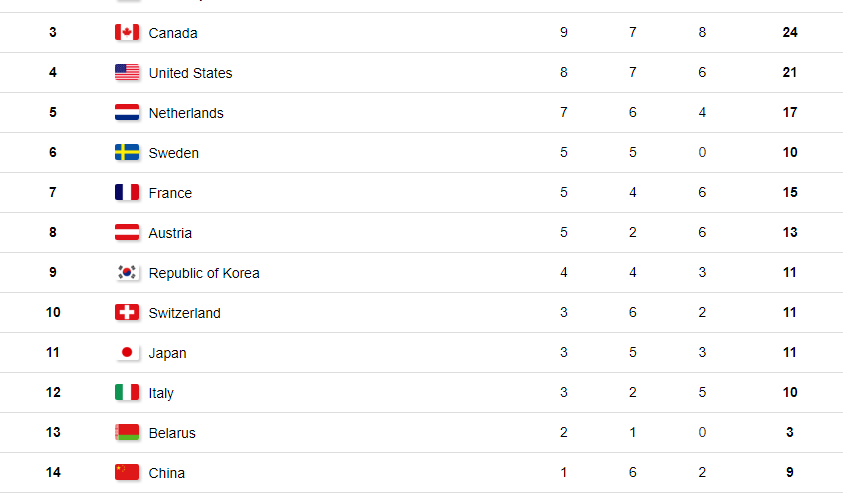
Task: Click the Austria flag icon
Action: point(127,232)
